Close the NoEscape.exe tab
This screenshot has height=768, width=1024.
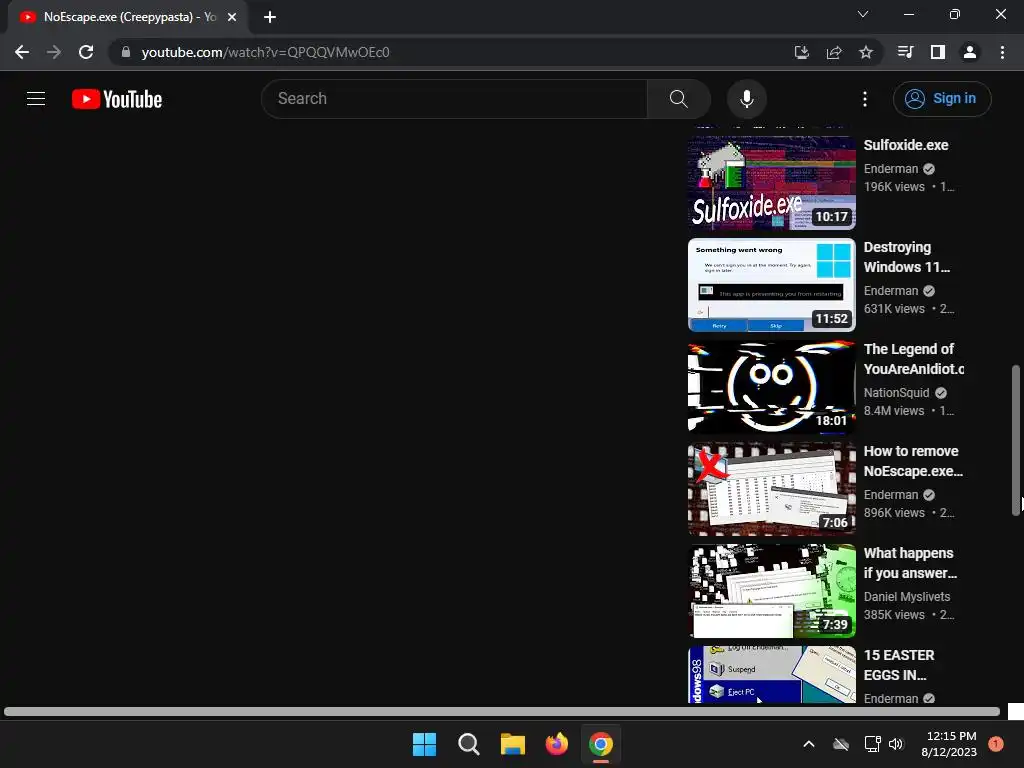(x=232, y=17)
